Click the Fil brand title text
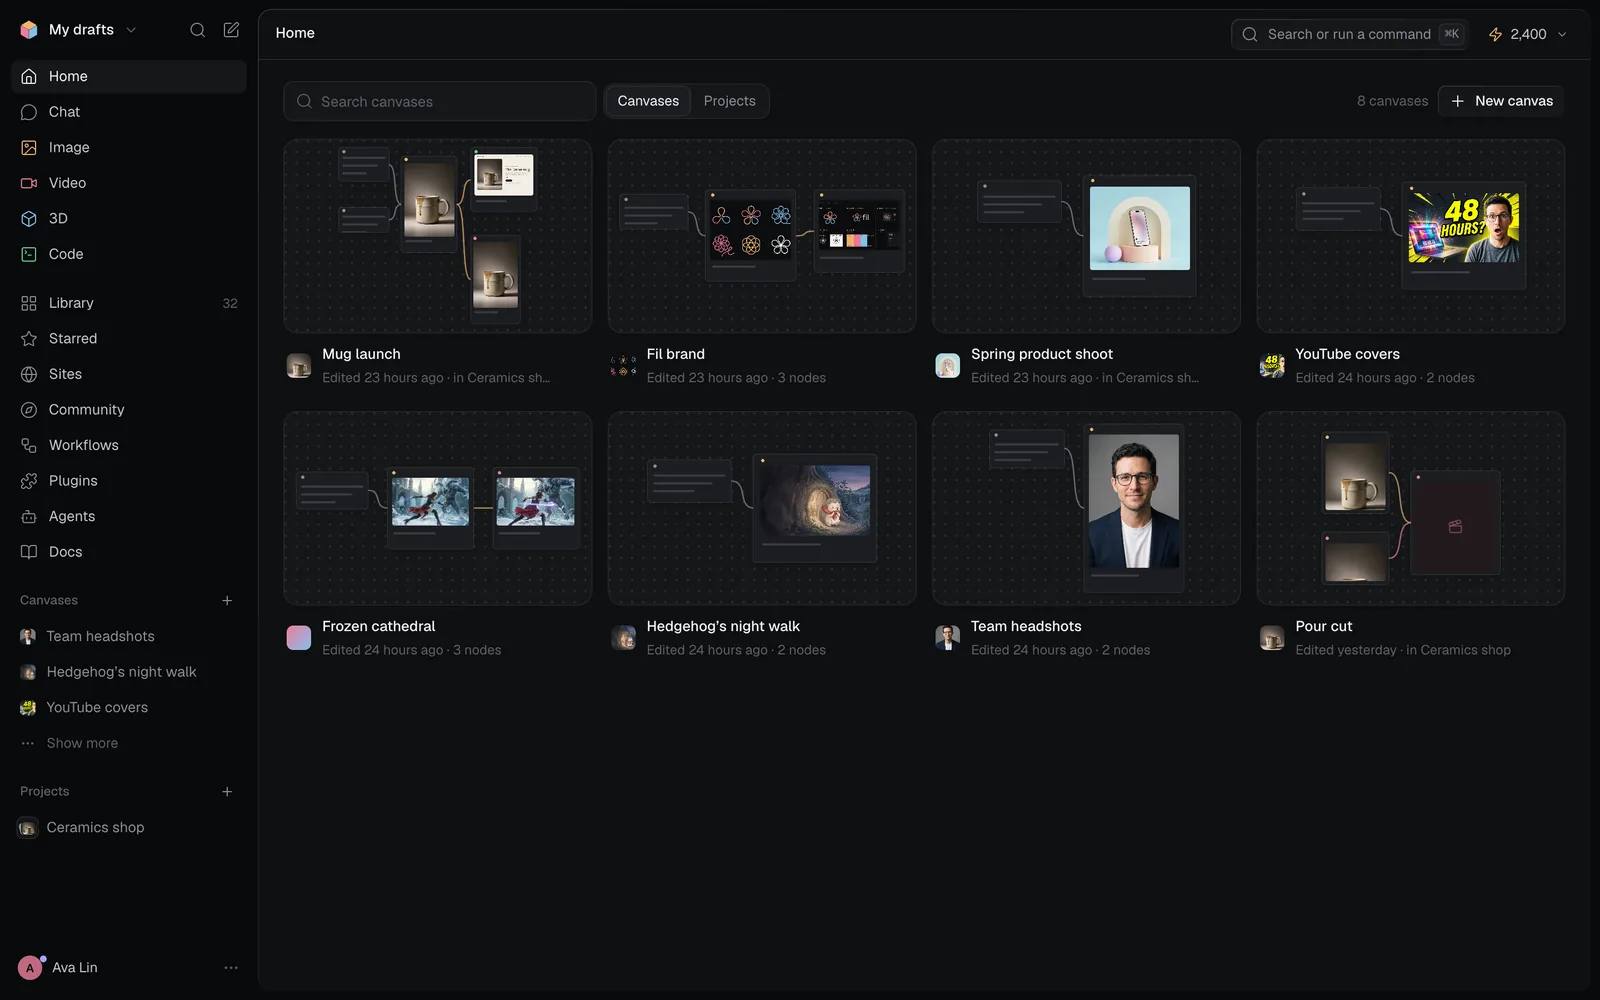 (x=676, y=354)
